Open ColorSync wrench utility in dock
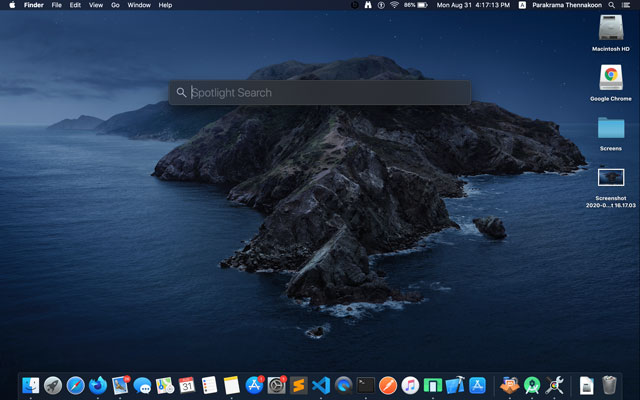This screenshot has width=640, height=400. tap(555, 385)
